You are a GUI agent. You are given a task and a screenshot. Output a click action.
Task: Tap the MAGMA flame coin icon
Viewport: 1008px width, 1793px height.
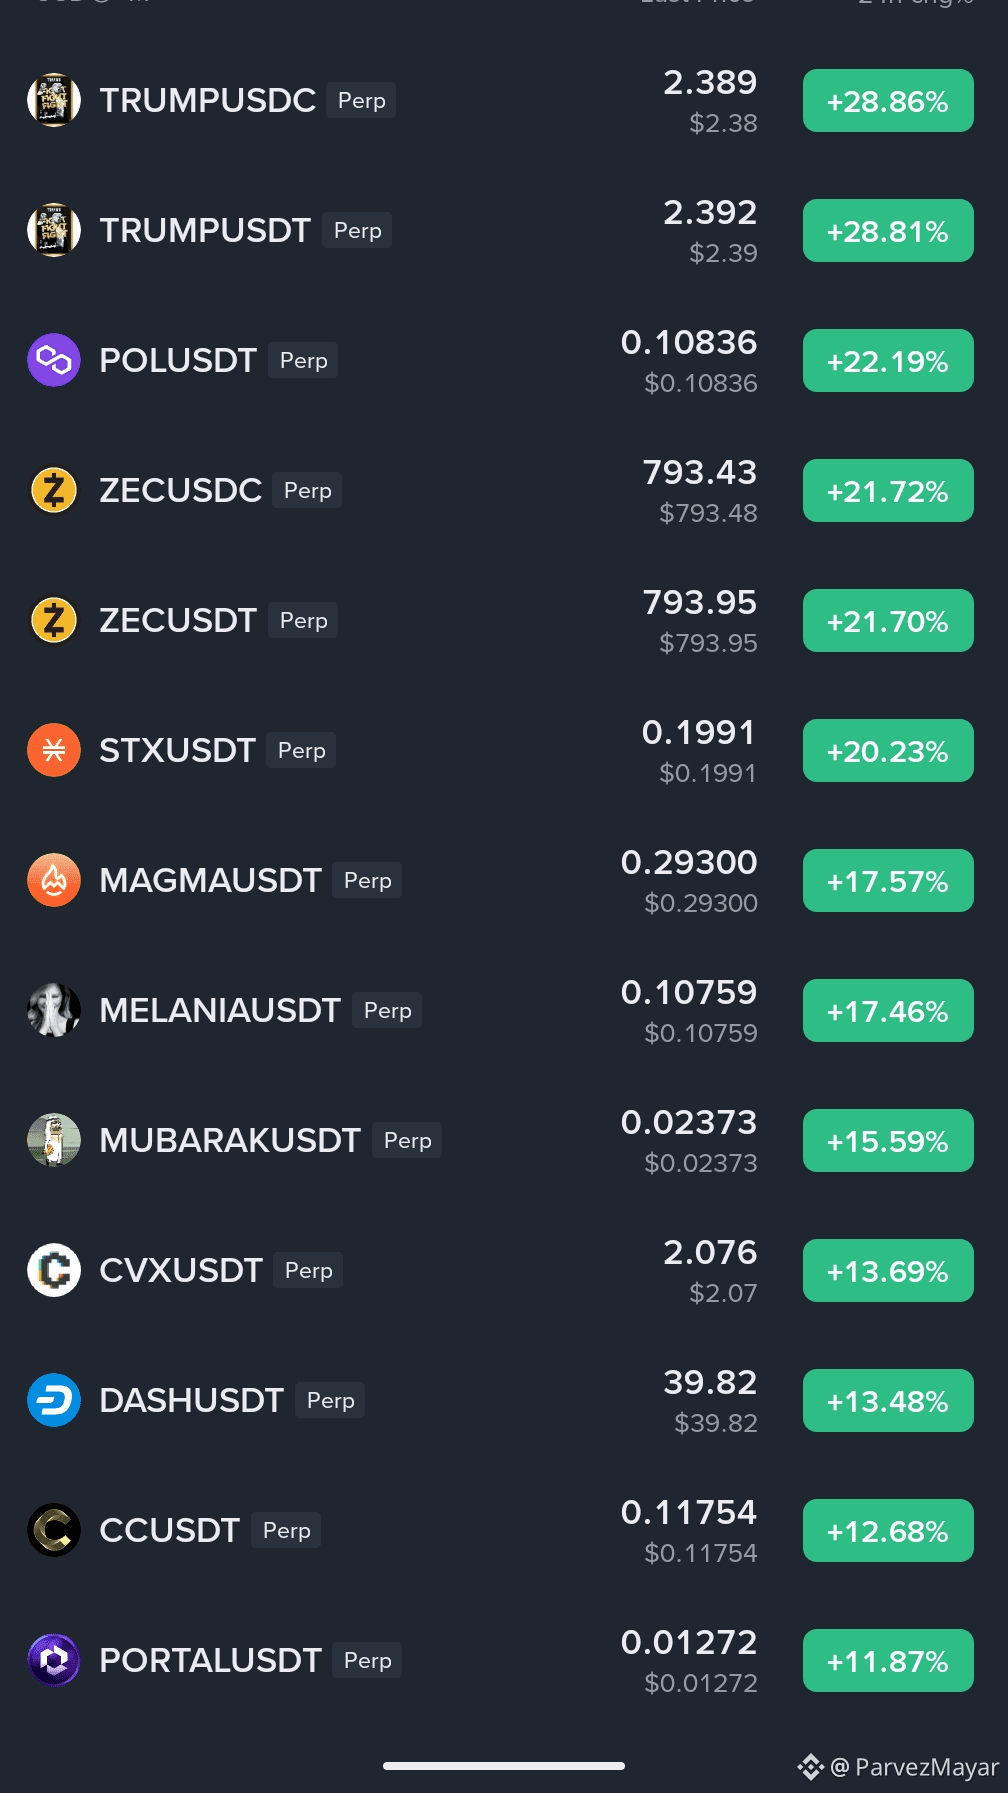tap(54, 880)
